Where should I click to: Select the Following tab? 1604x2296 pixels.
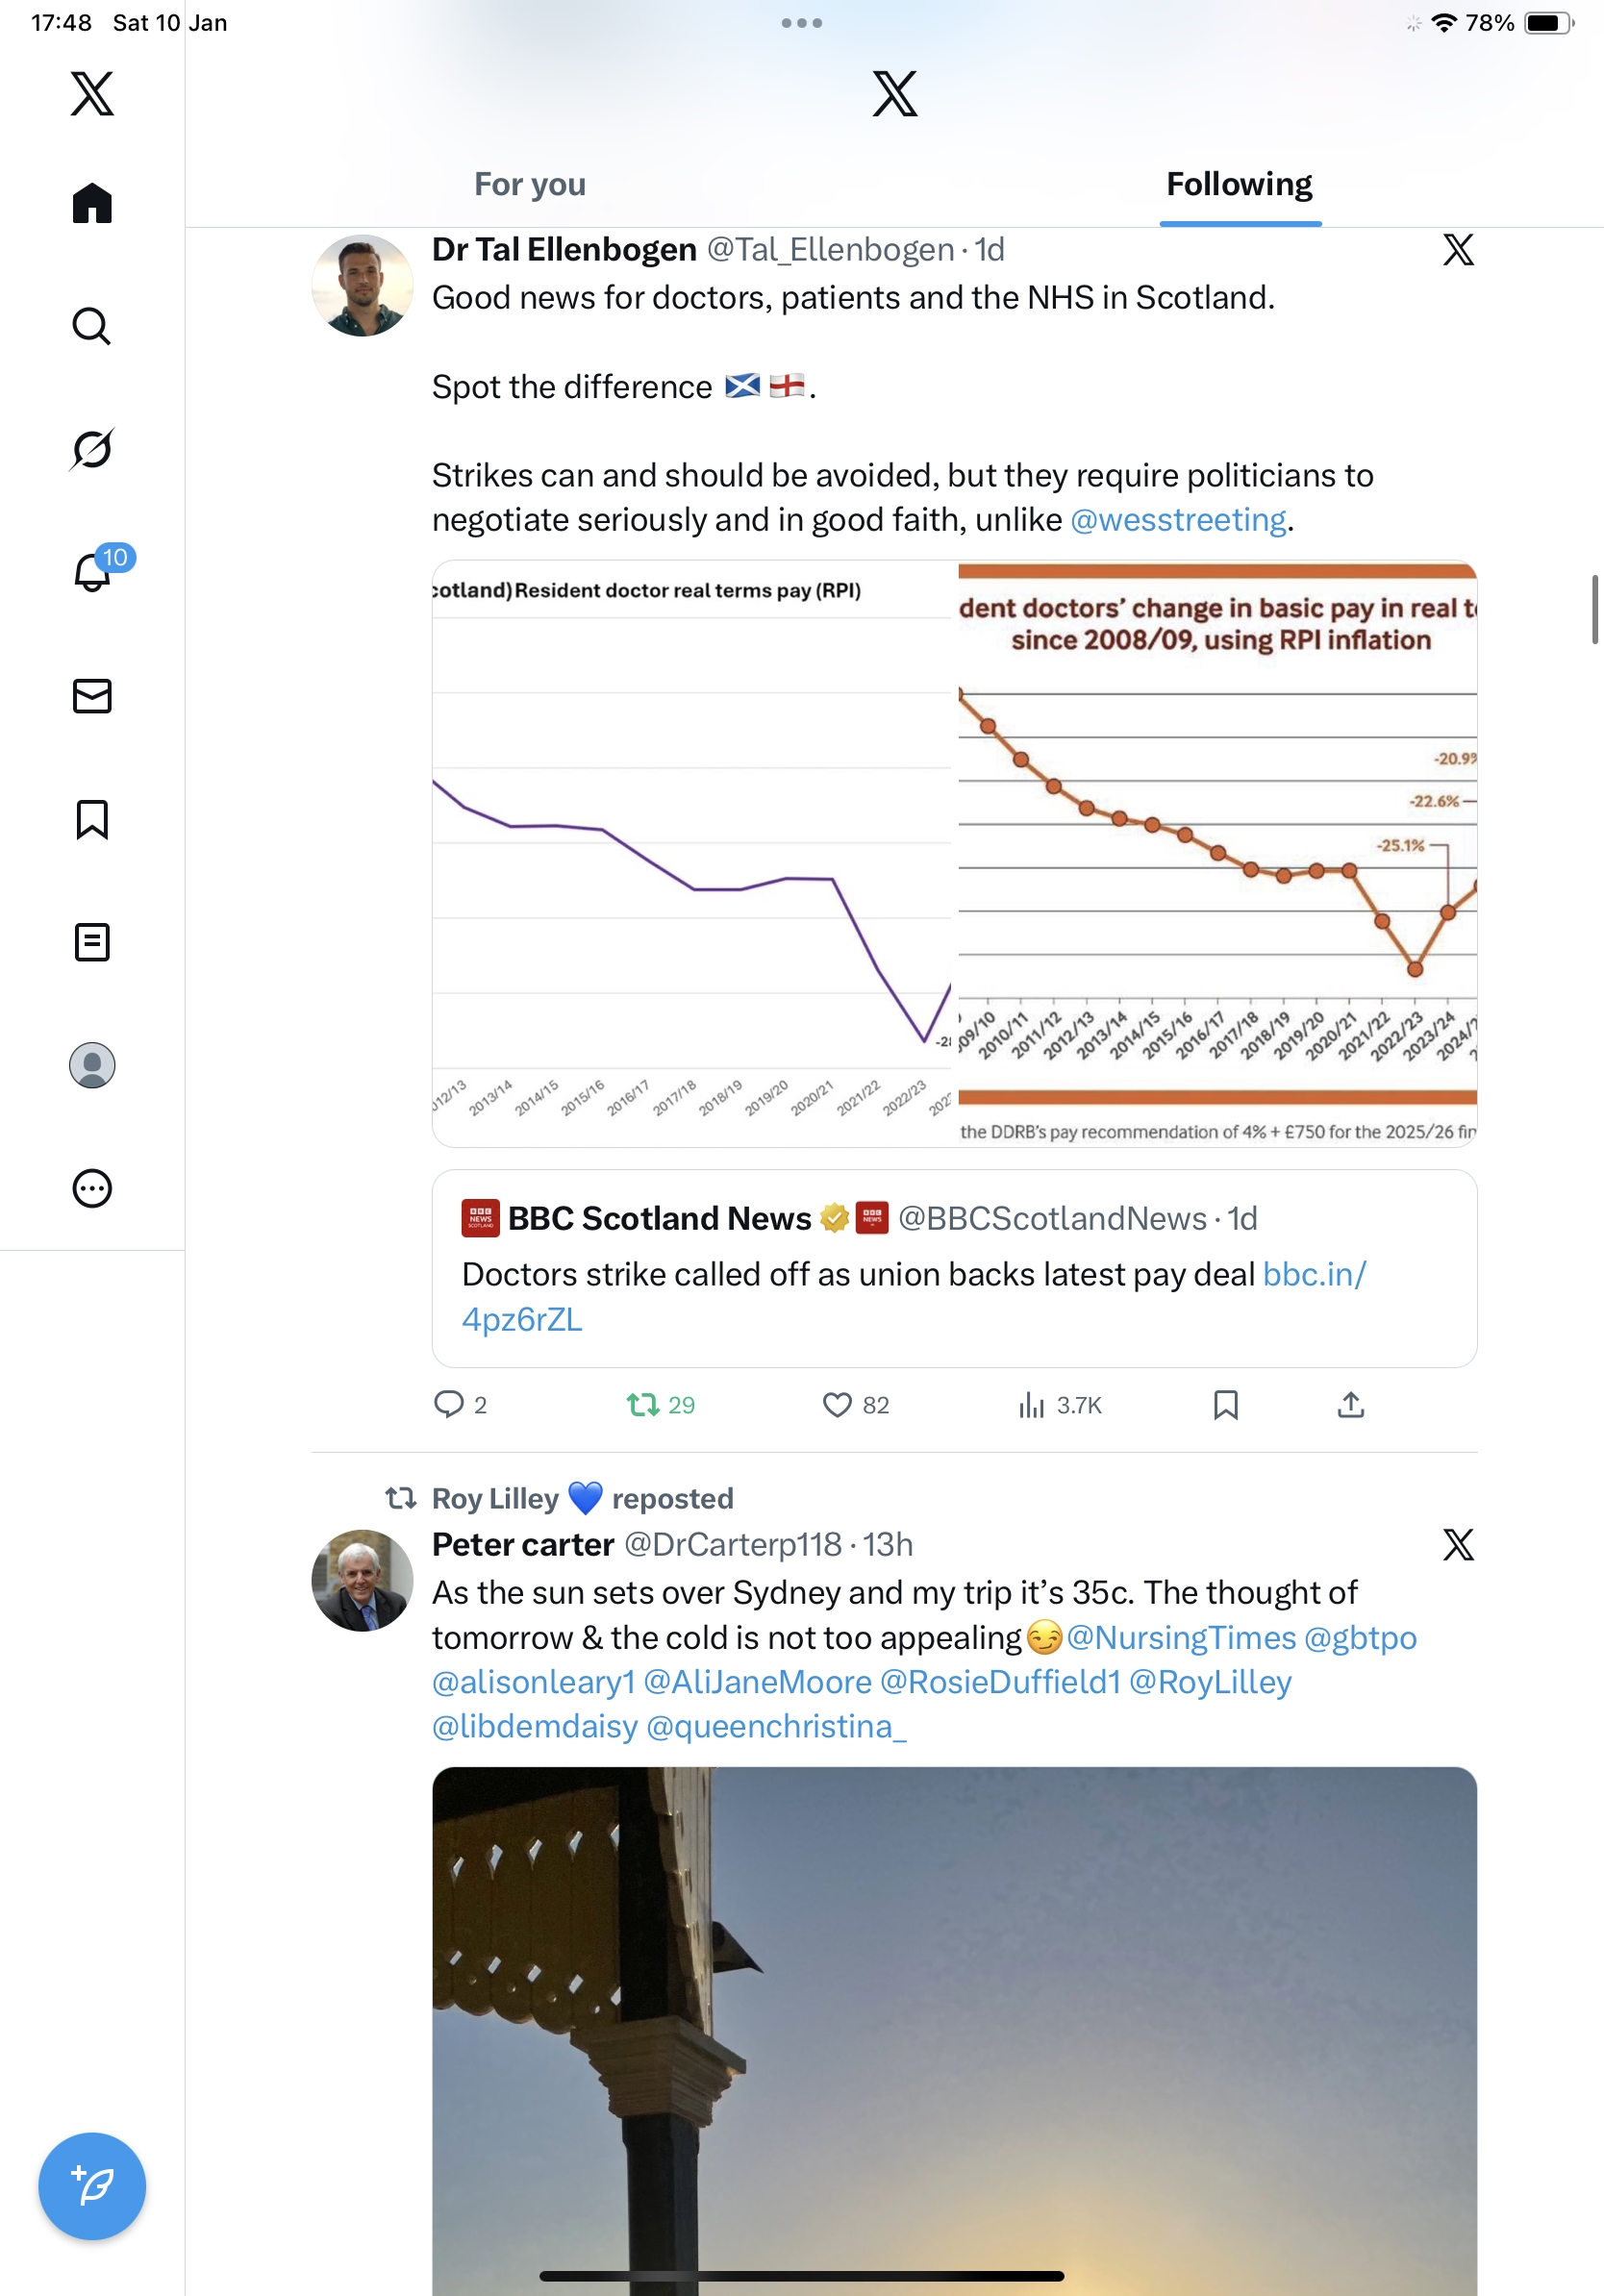pyautogui.click(x=1239, y=185)
